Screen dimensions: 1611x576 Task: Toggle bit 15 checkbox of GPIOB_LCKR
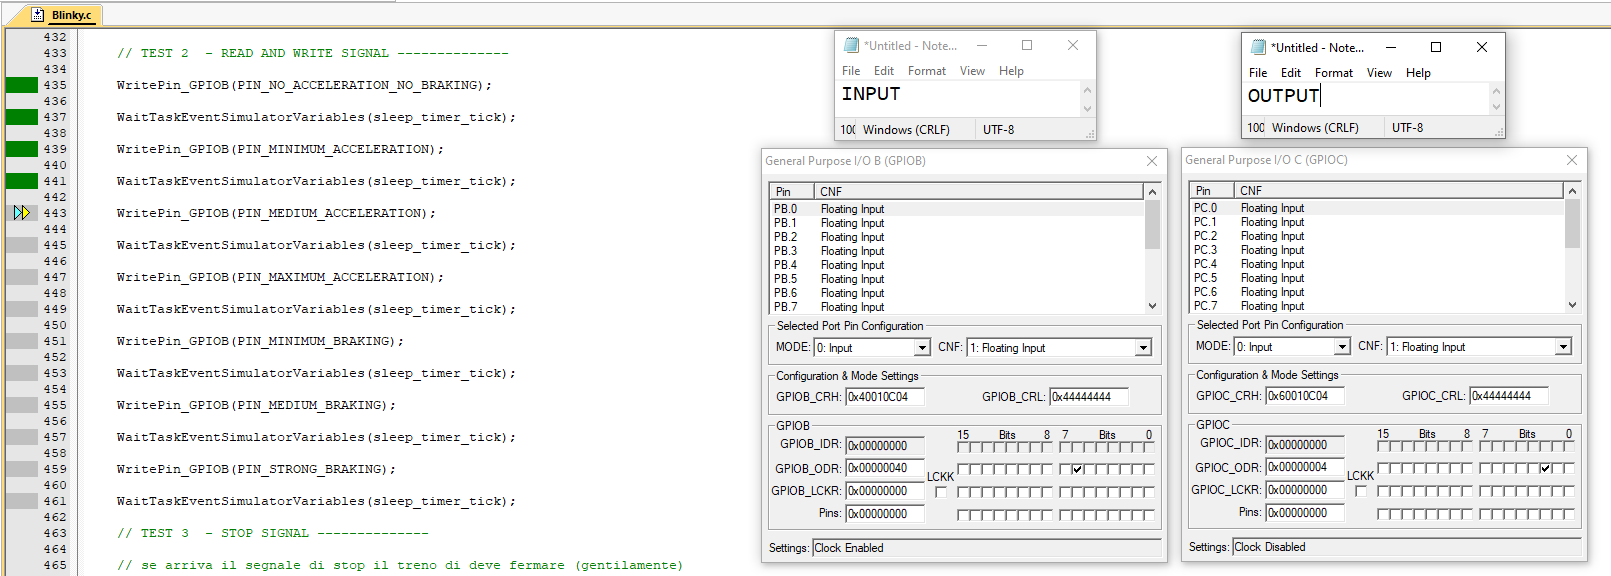tap(963, 492)
